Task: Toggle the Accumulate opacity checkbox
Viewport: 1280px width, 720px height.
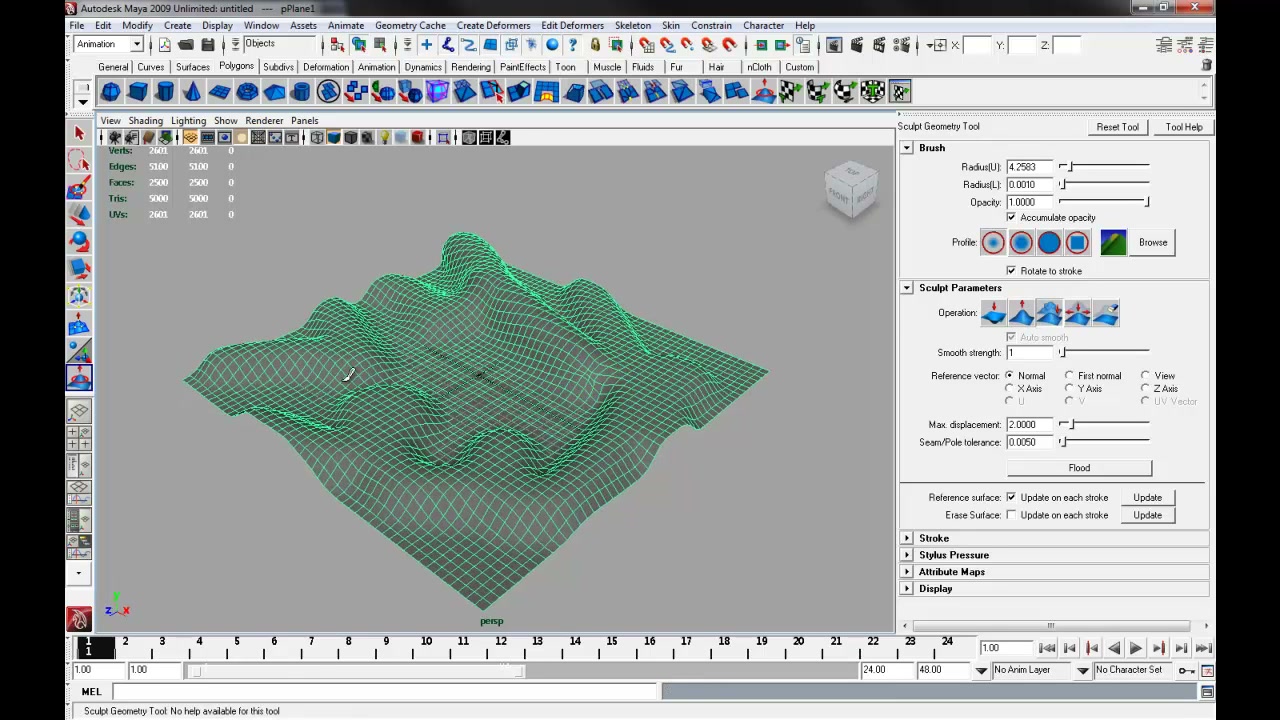Action: pyautogui.click(x=1011, y=217)
